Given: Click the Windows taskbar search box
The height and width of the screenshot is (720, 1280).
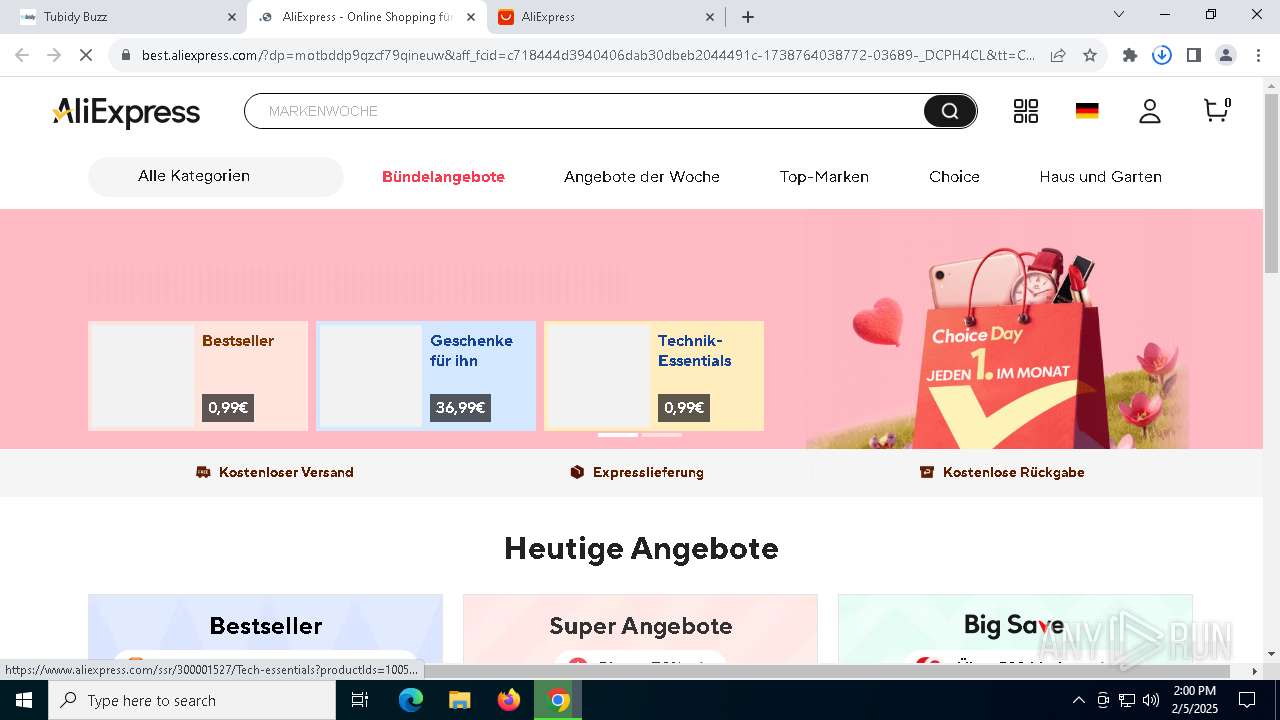Looking at the screenshot, I should click(192, 700).
